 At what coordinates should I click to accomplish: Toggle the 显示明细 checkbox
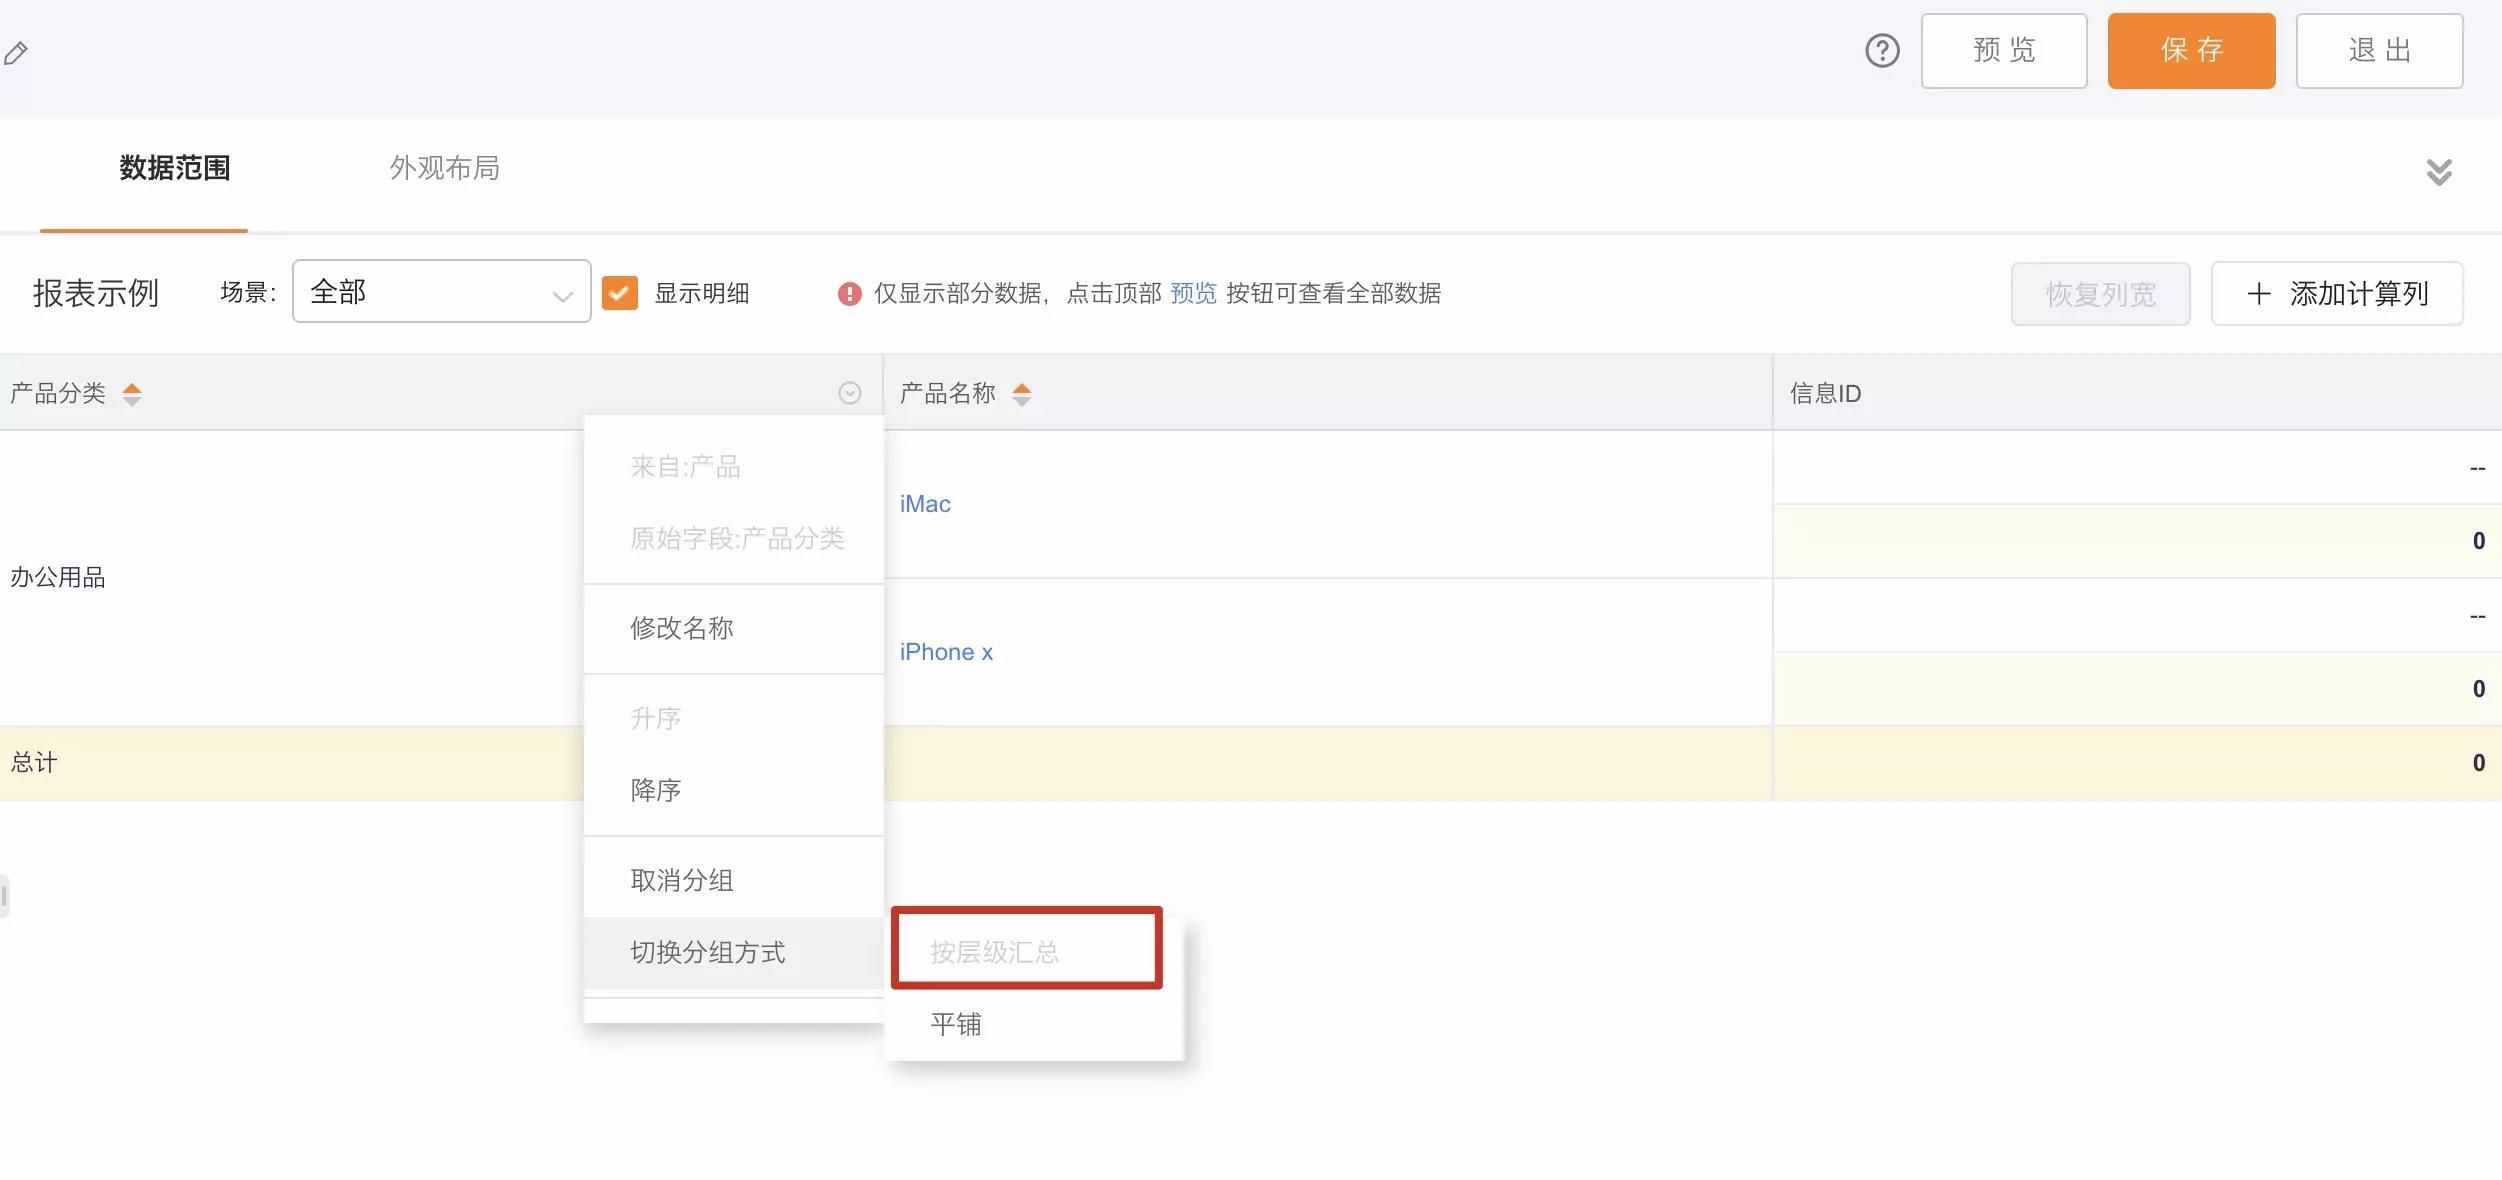620,293
